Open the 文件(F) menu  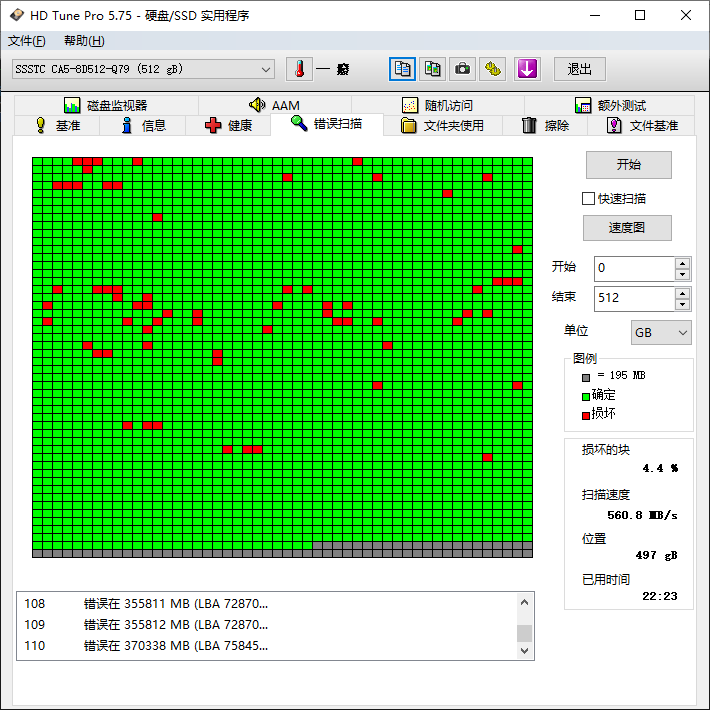27,41
